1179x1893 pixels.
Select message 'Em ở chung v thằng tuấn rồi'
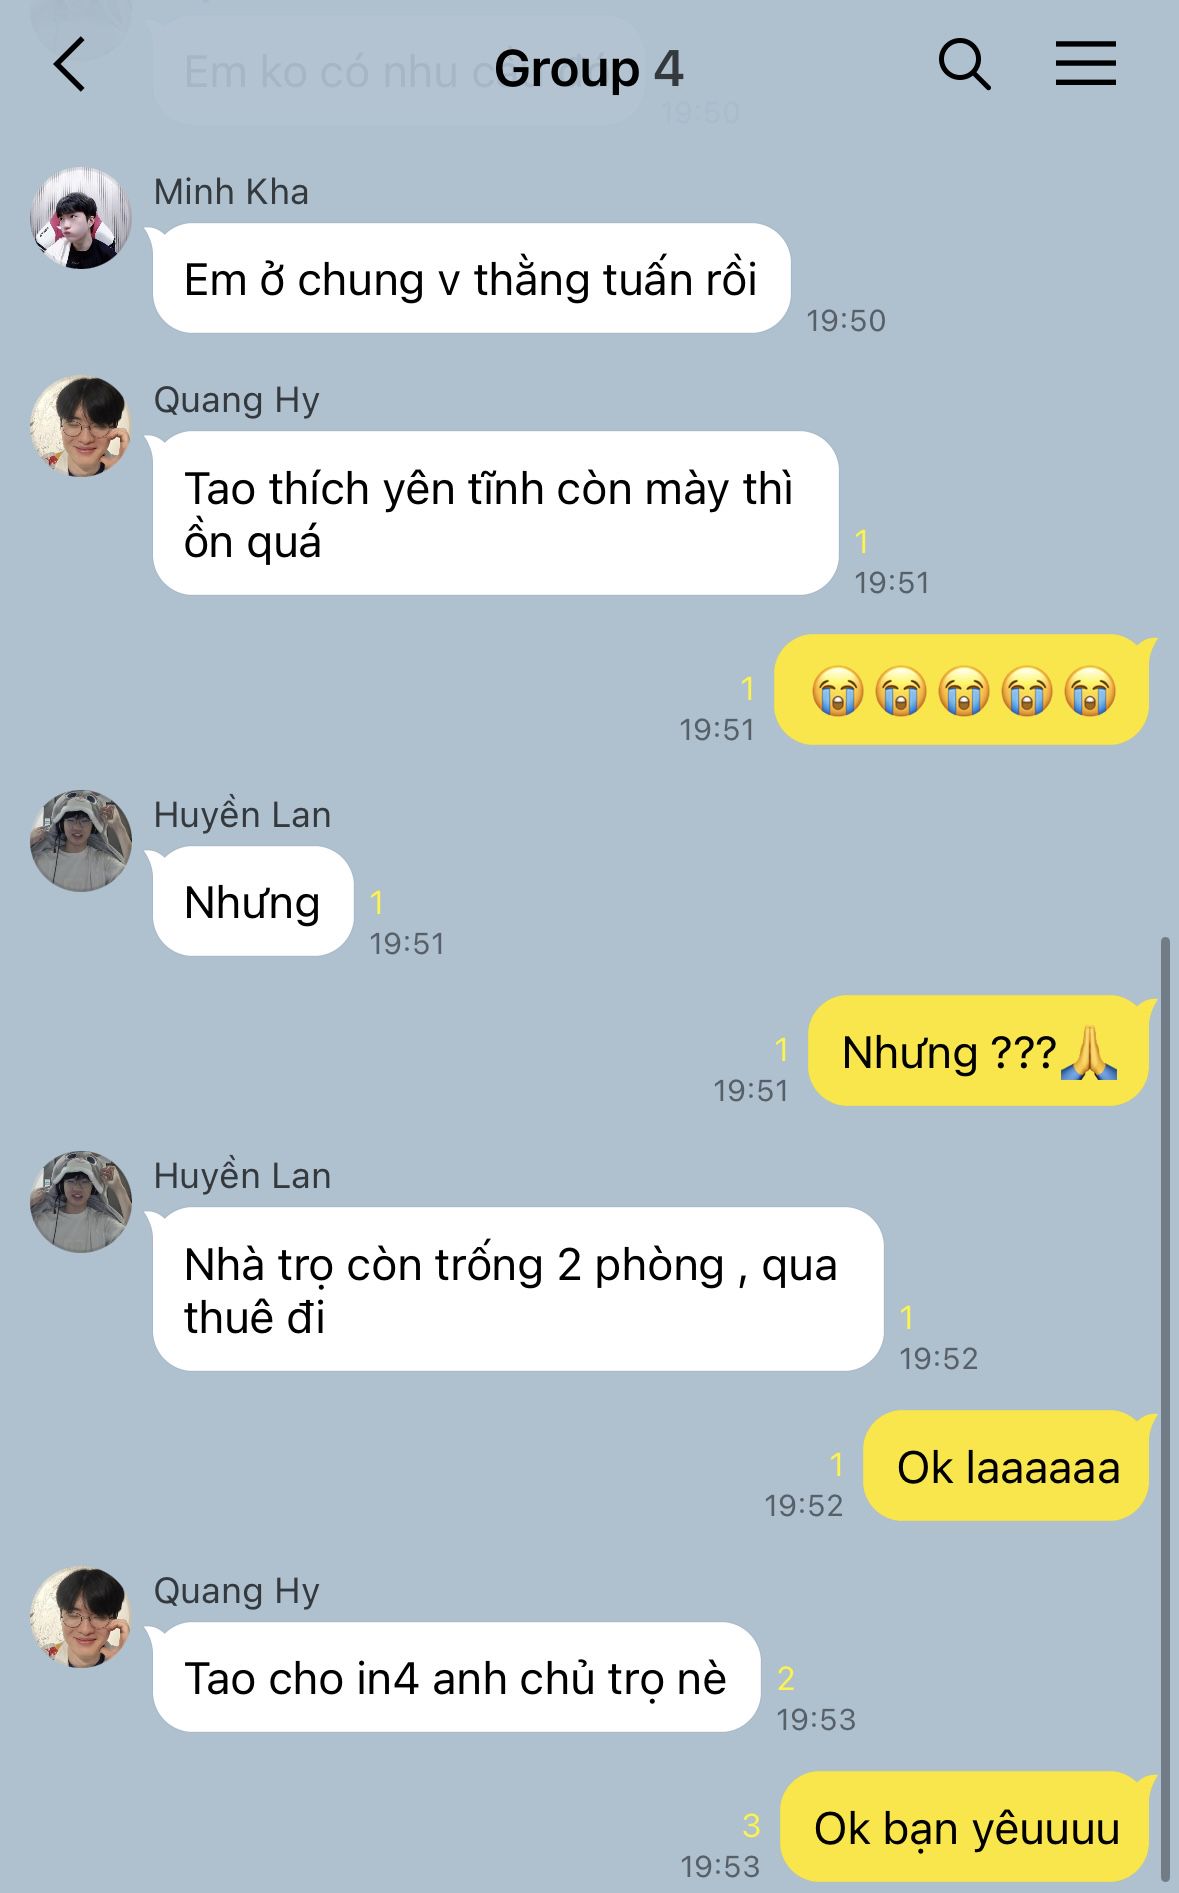coord(471,278)
